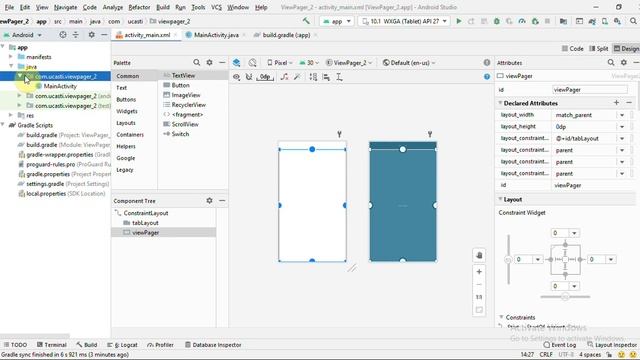Open Pixel device dropdown
640x360 pixels.
pyautogui.click(x=280, y=63)
